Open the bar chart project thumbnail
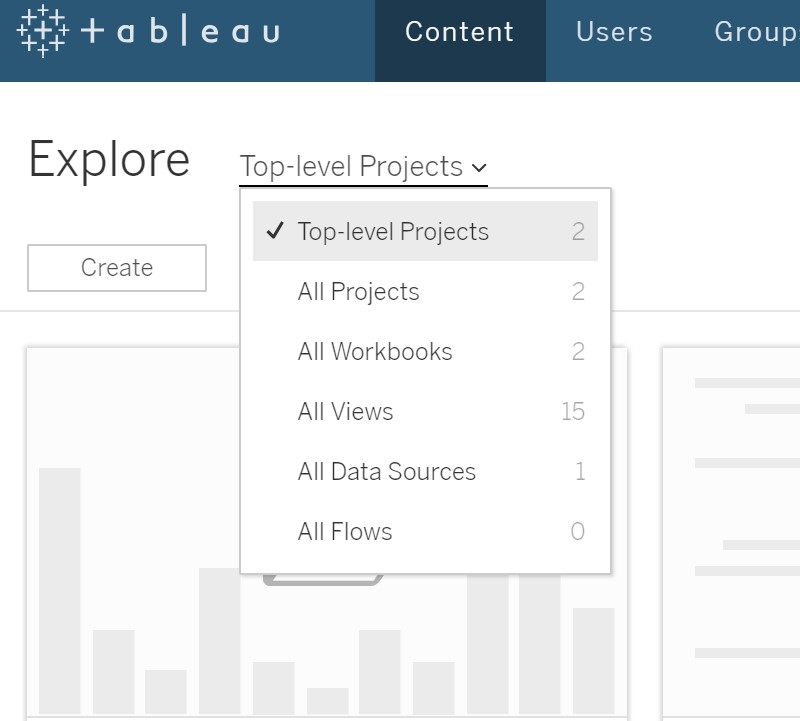Screen dimensions: 800x721 pos(327,533)
